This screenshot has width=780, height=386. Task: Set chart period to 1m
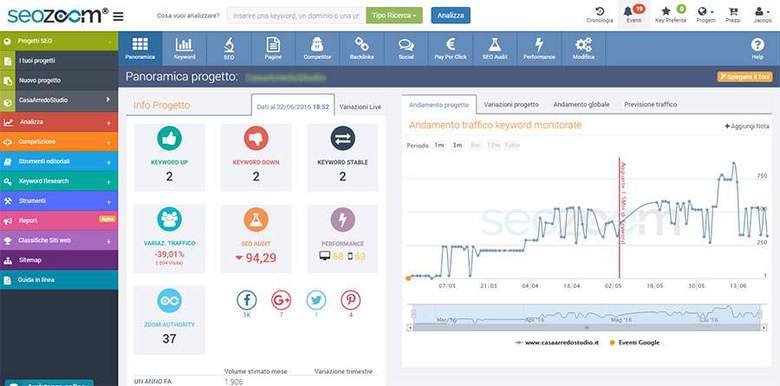[439, 145]
